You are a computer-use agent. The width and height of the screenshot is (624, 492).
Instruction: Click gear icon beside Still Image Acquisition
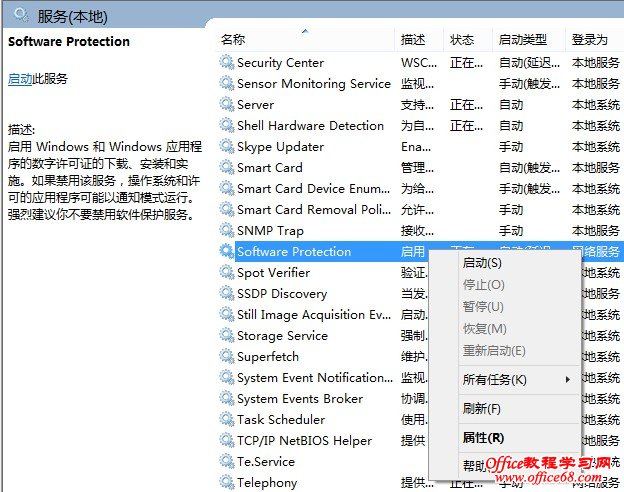226,314
